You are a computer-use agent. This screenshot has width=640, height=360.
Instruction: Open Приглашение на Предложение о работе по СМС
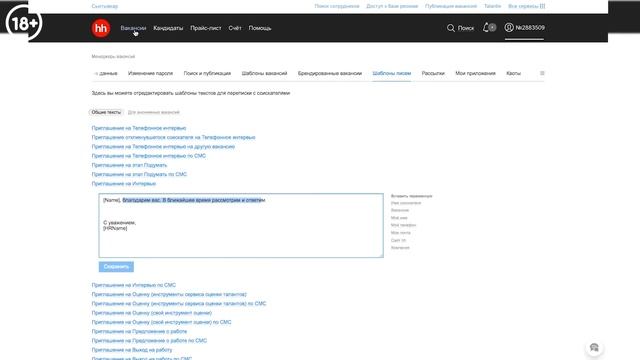pyautogui.click(x=149, y=340)
